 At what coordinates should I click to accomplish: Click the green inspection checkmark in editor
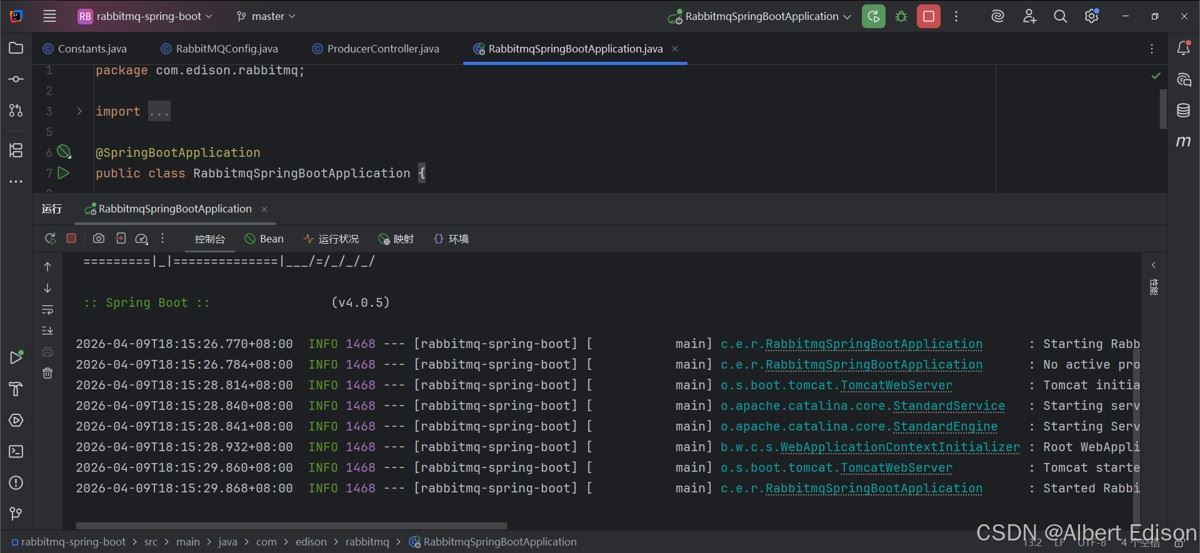tap(1156, 75)
